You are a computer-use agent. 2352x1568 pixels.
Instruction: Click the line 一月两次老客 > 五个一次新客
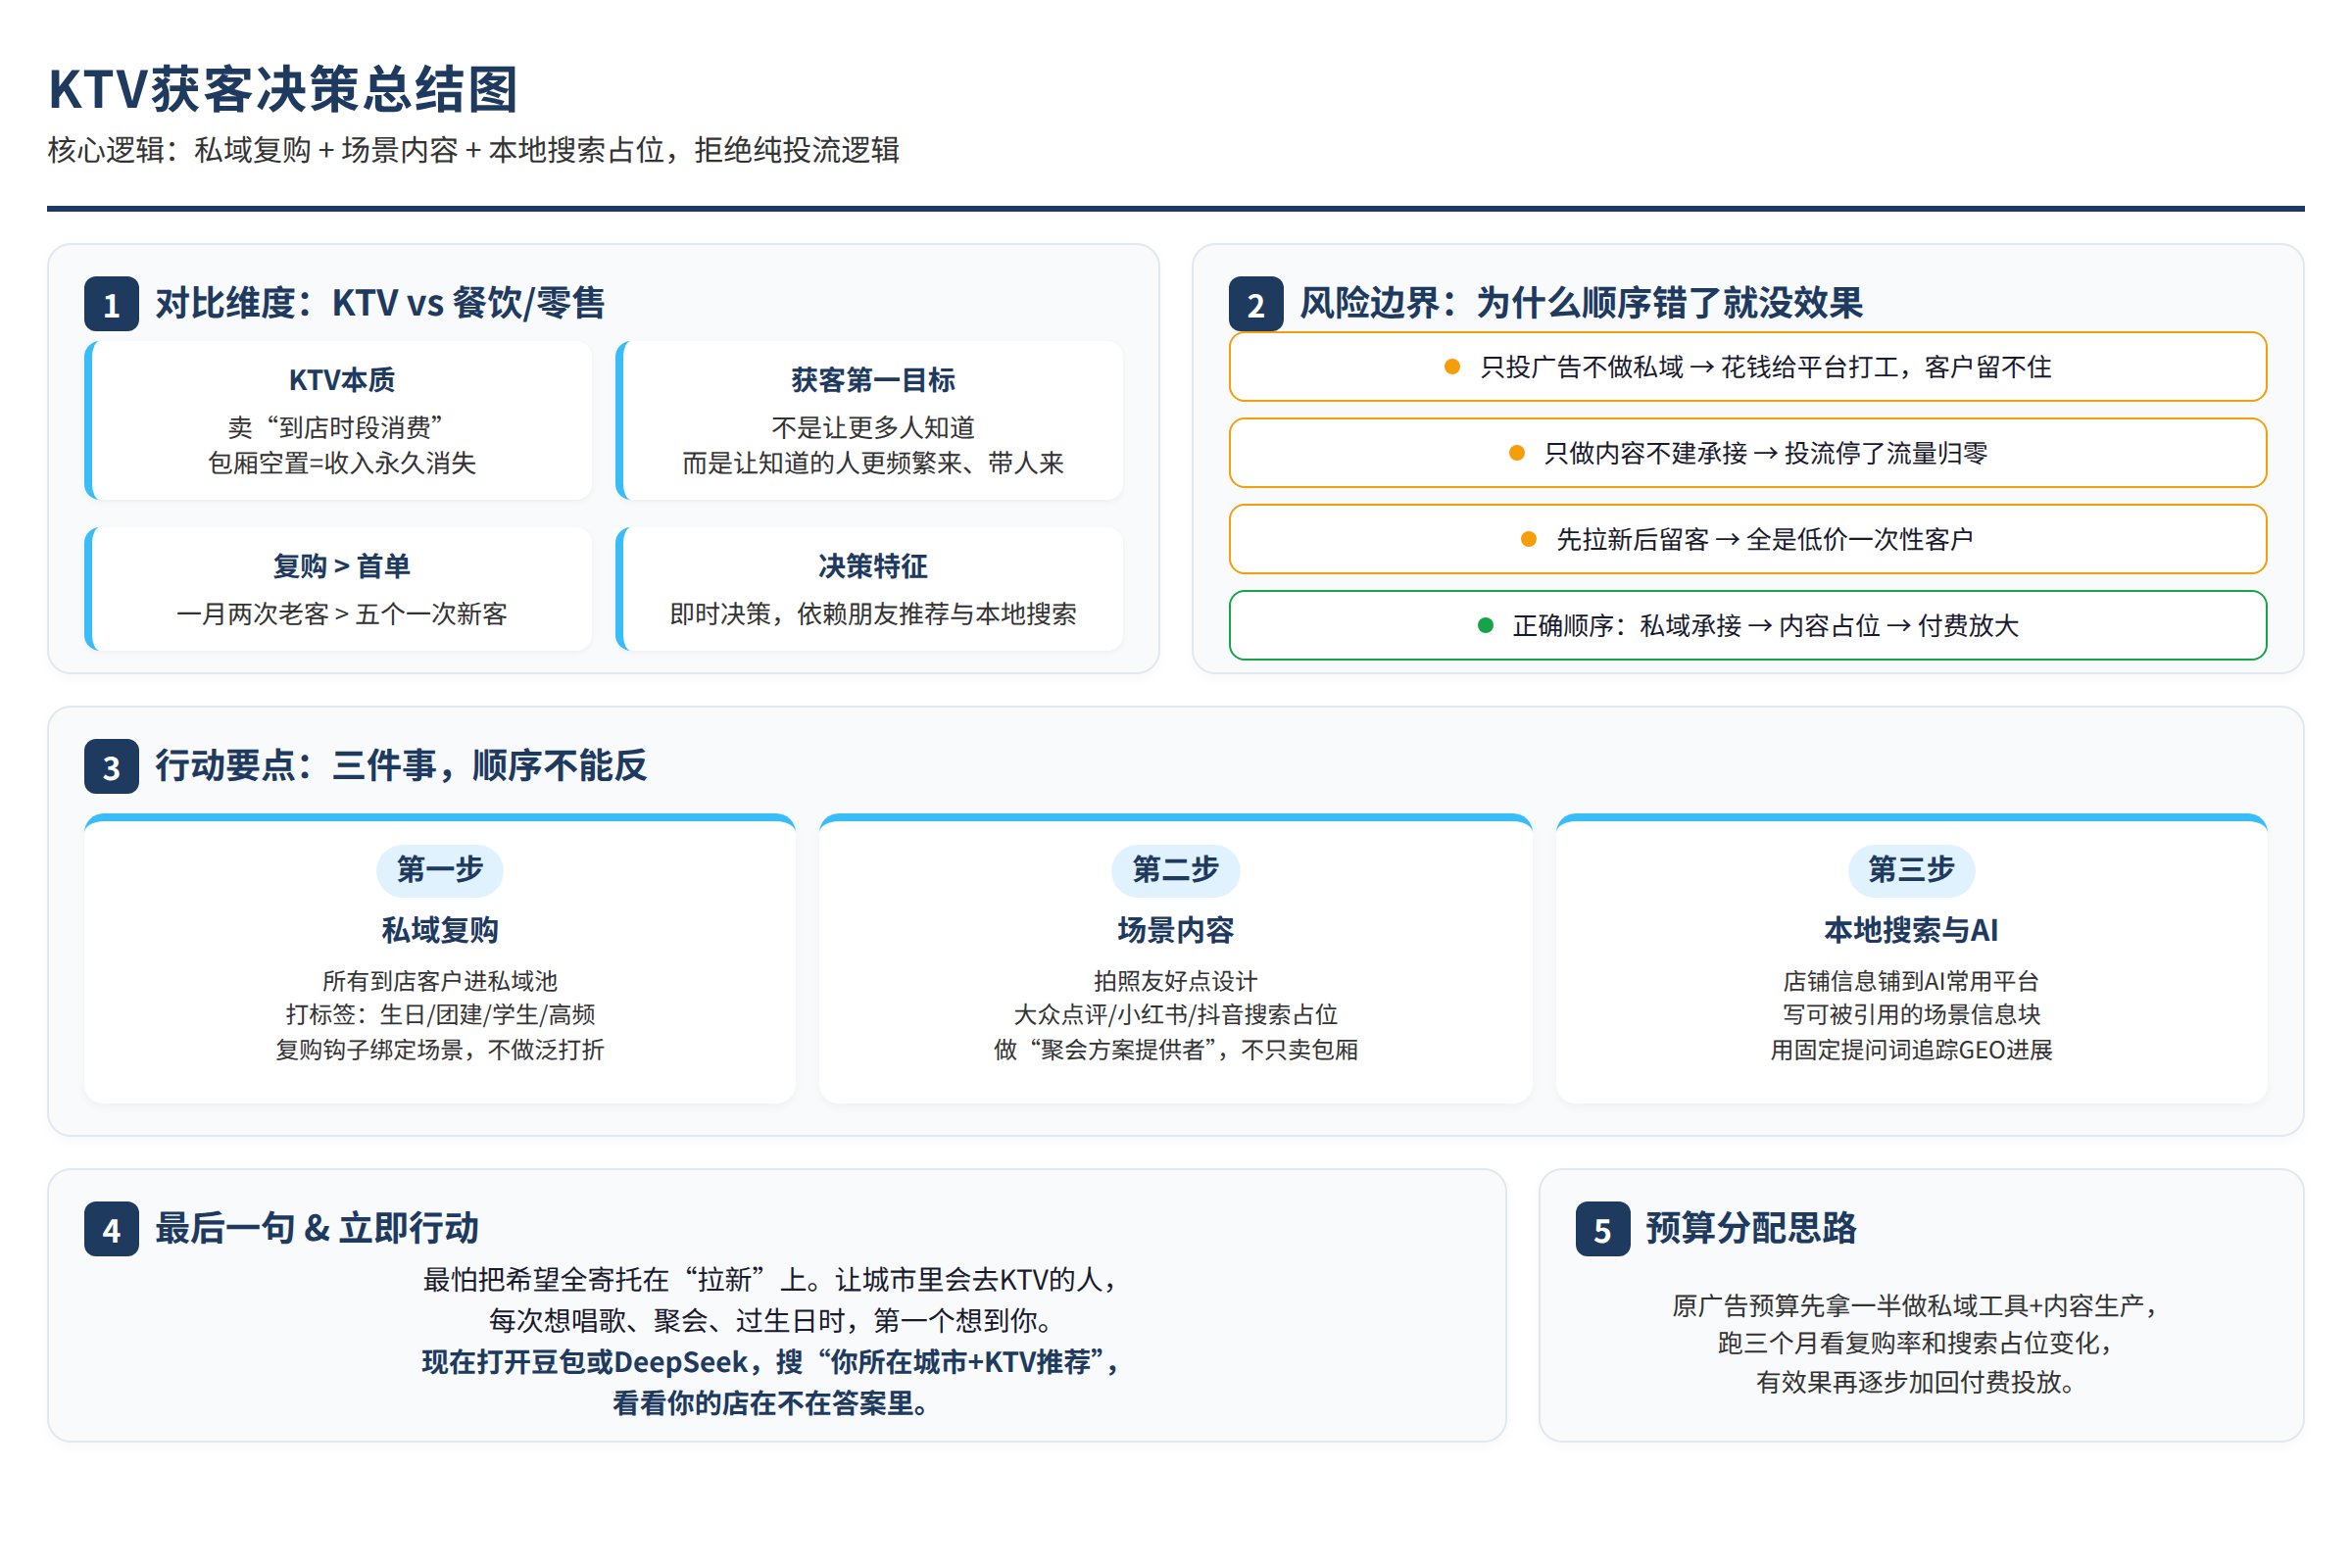(x=342, y=614)
